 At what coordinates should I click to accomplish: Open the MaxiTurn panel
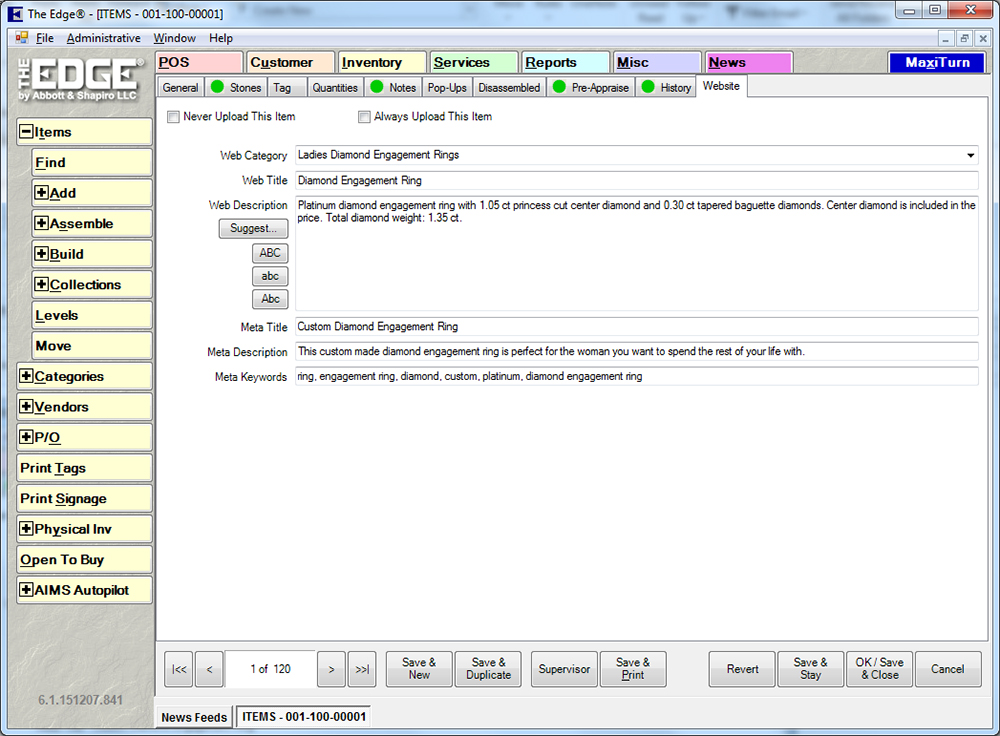coord(937,62)
